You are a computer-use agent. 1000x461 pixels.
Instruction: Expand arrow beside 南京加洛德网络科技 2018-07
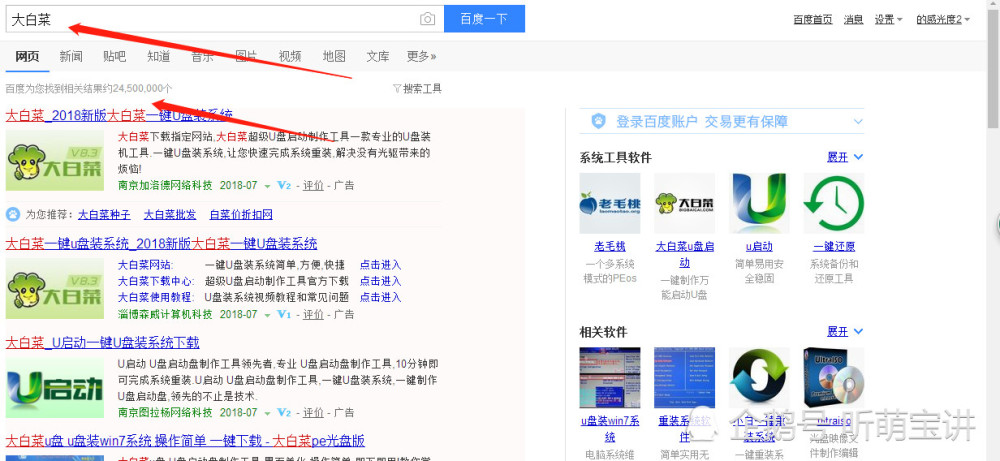pos(267,186)
